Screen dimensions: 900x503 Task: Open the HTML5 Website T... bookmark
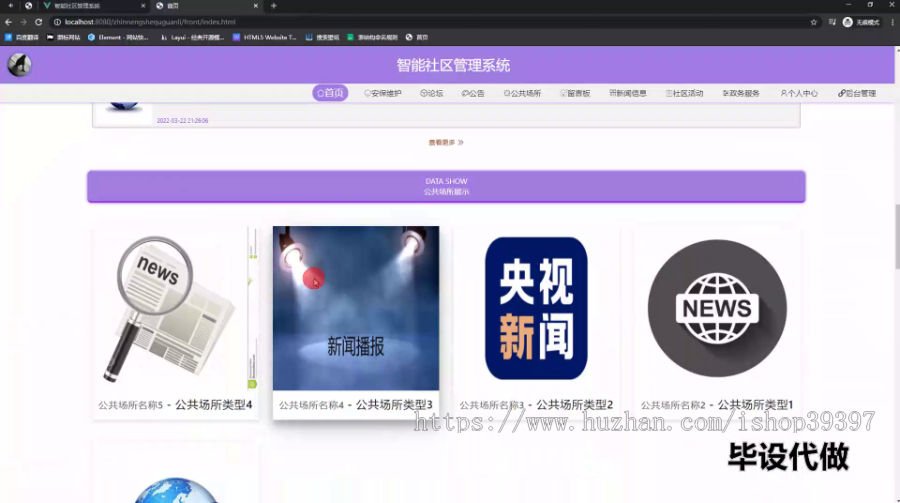click(x=265, y=37)
